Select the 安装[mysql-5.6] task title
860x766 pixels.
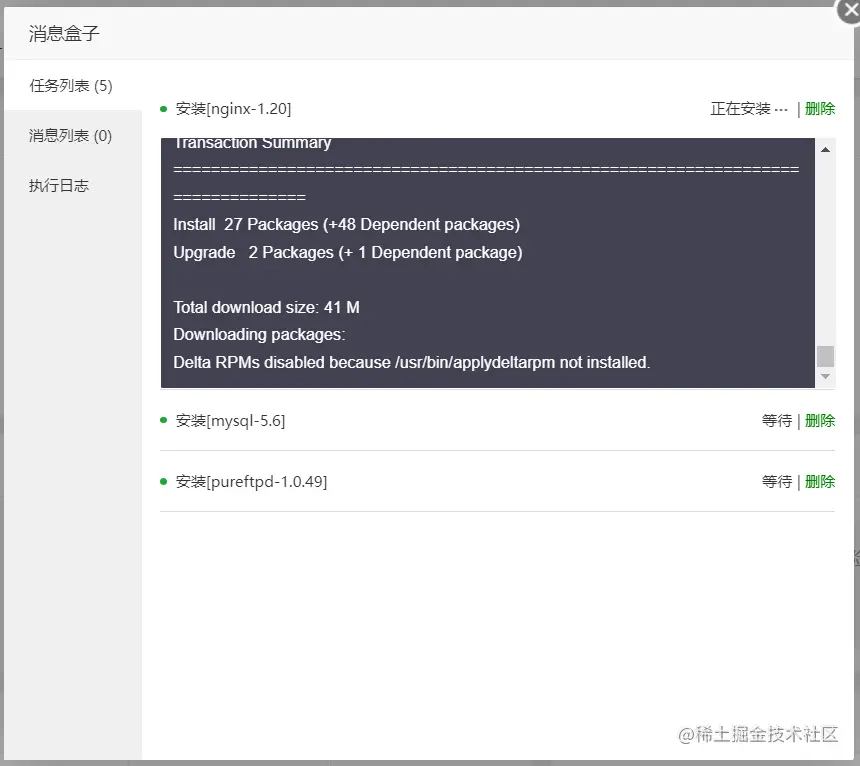[x=230, y=421]
